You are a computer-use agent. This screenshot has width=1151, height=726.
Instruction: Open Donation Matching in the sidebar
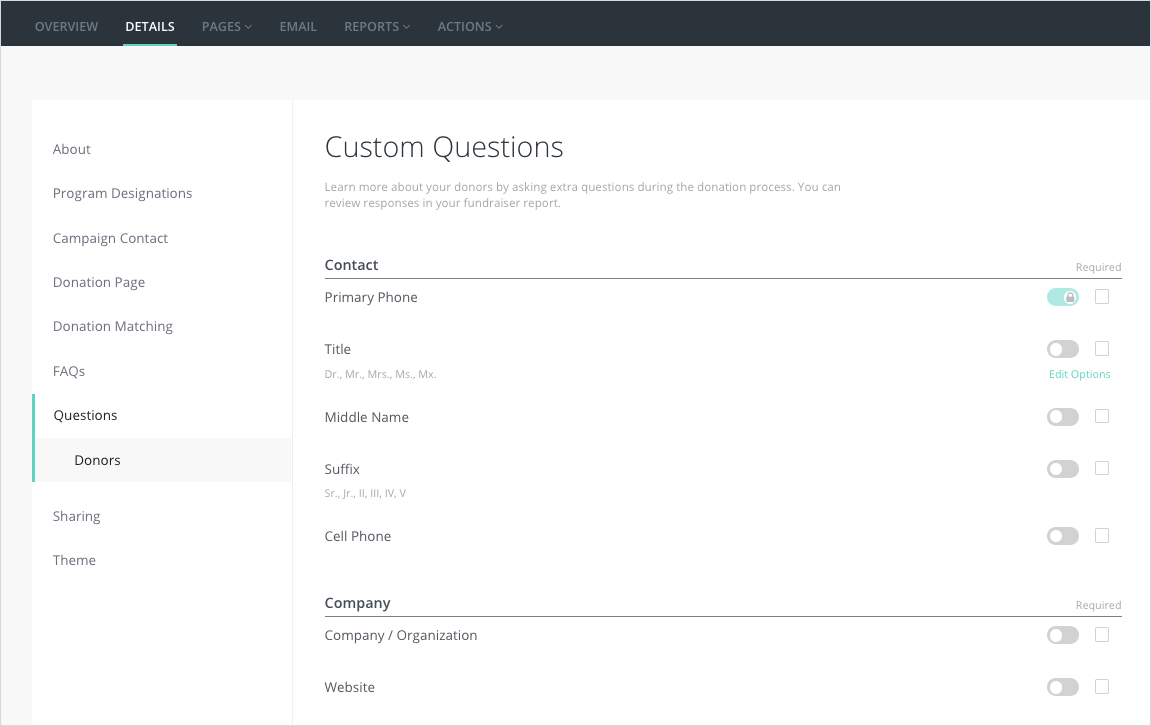(x=113, y=326)
